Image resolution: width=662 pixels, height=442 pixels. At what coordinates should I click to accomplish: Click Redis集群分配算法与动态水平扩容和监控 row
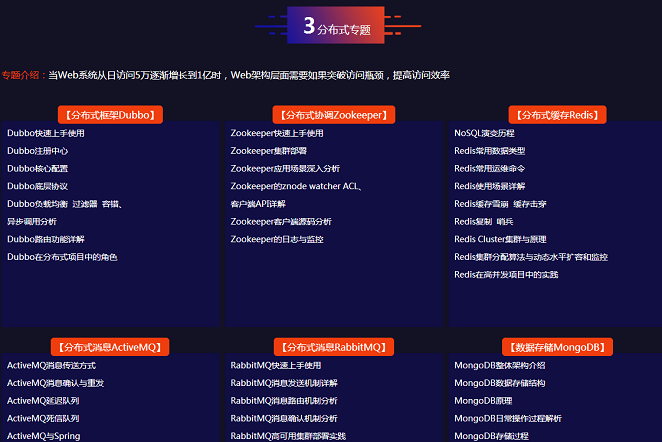531,257
